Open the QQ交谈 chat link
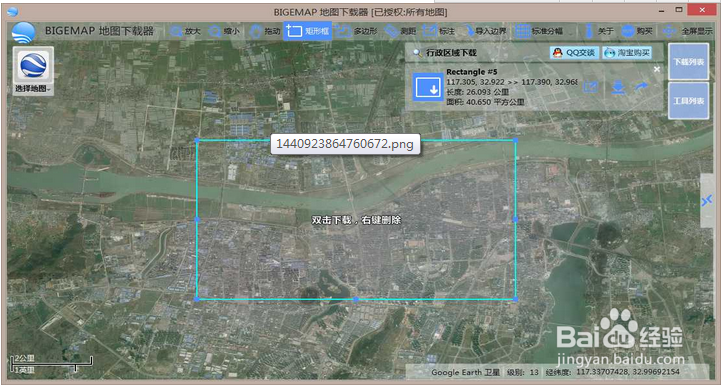 (574, 53)
